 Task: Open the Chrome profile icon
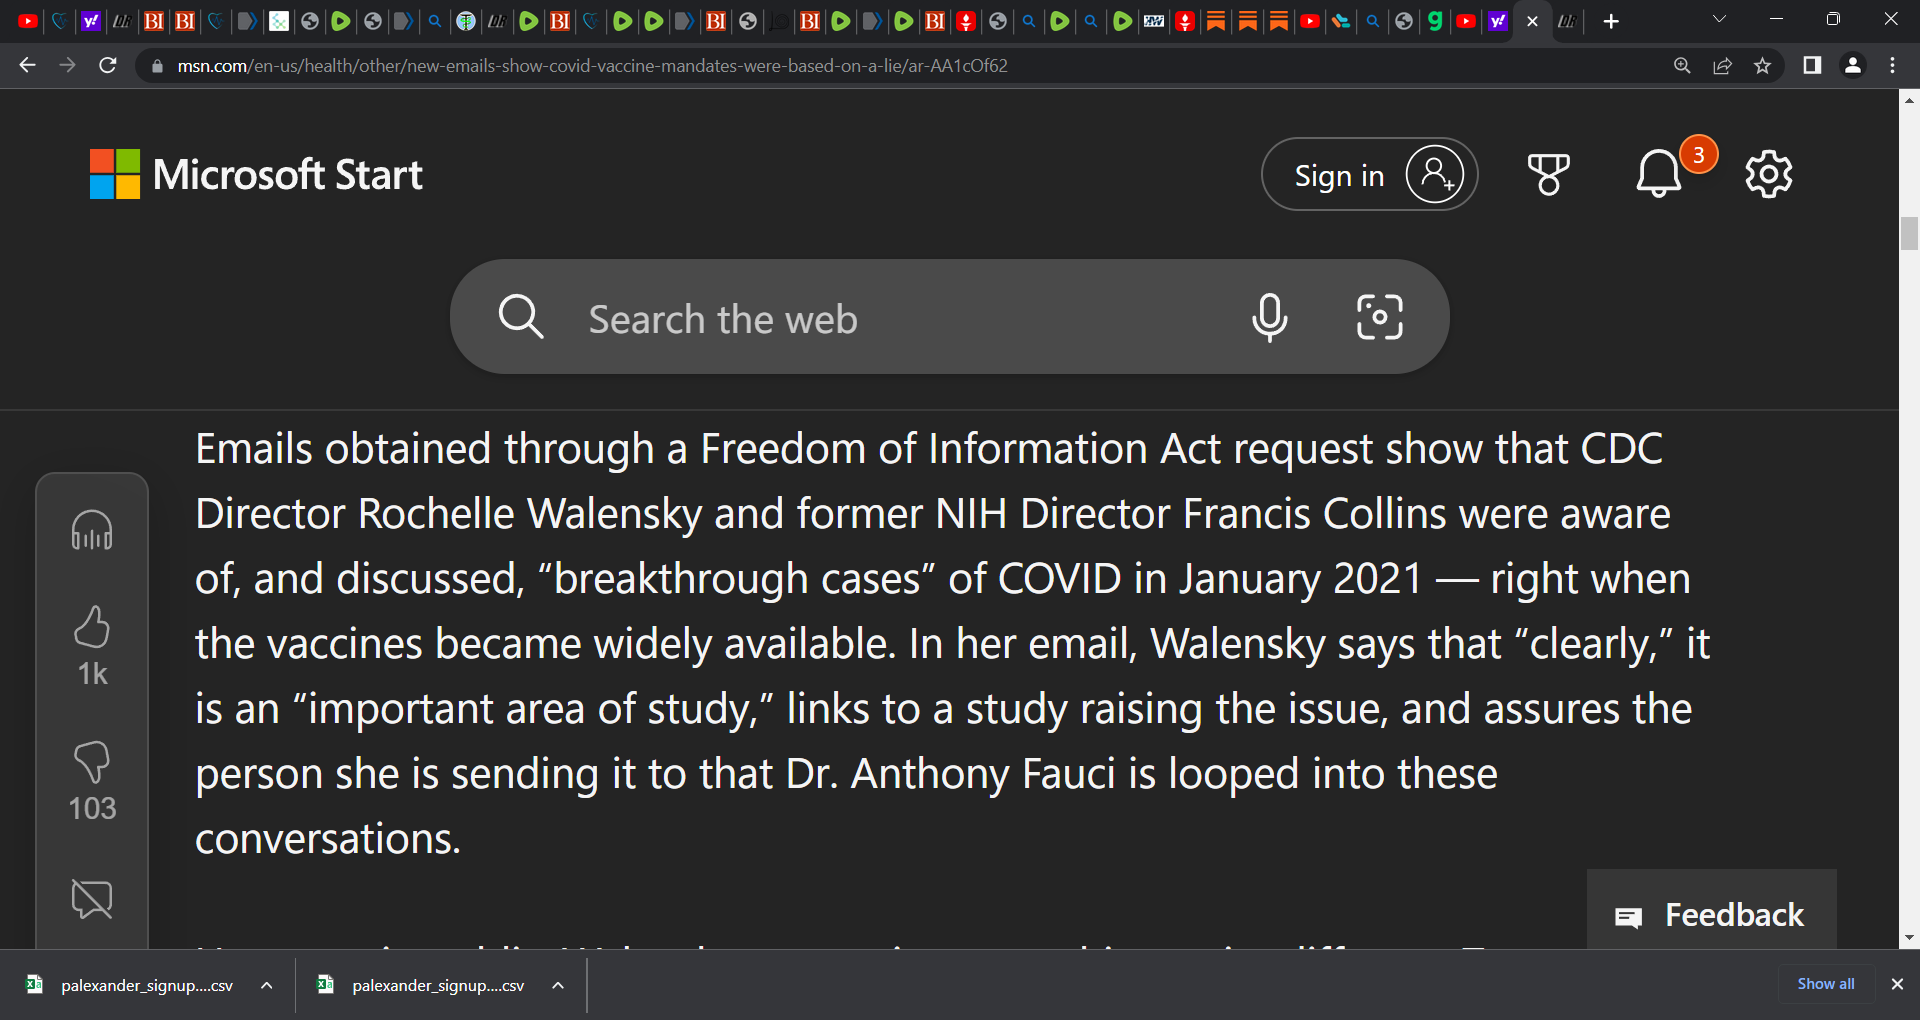pyautogui.click(x=1852, y=66)
